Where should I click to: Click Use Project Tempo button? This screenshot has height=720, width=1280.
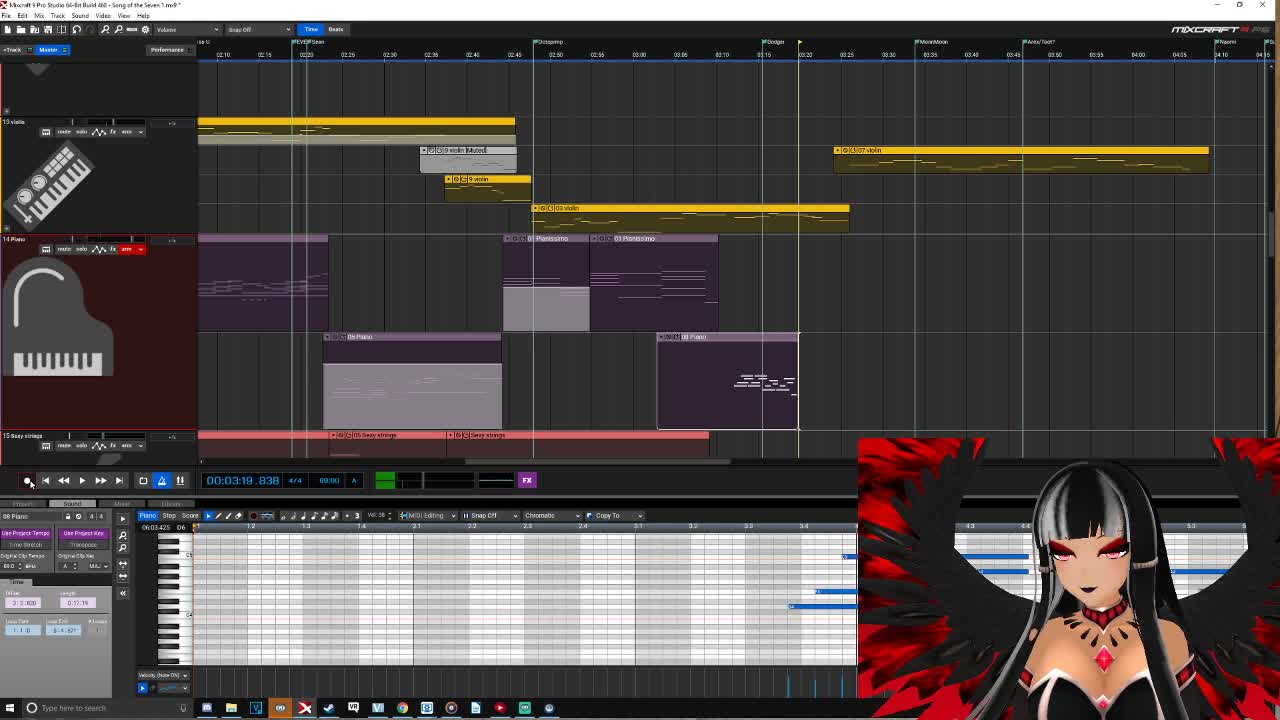point(25,534)
